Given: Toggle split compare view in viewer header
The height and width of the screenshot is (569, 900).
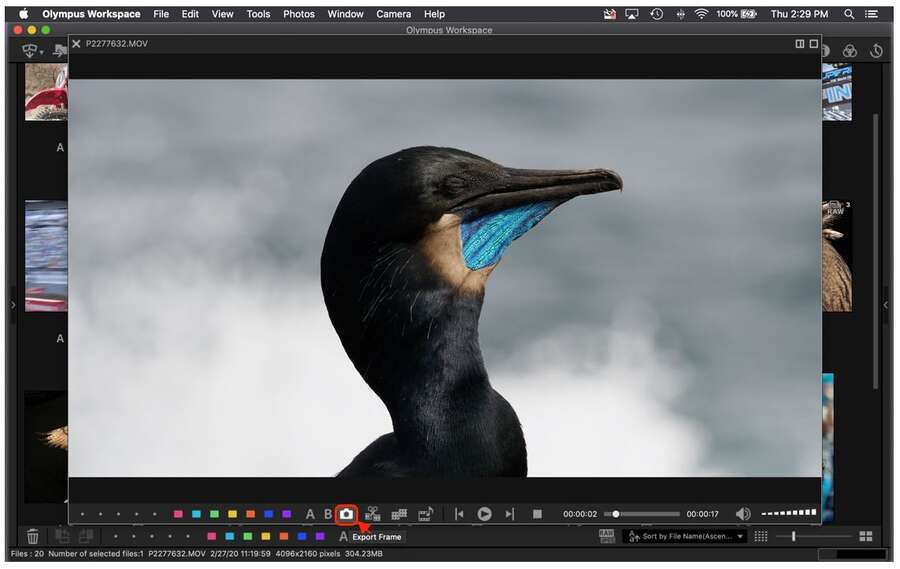Looking at the screenshot, I should [799, 44].
